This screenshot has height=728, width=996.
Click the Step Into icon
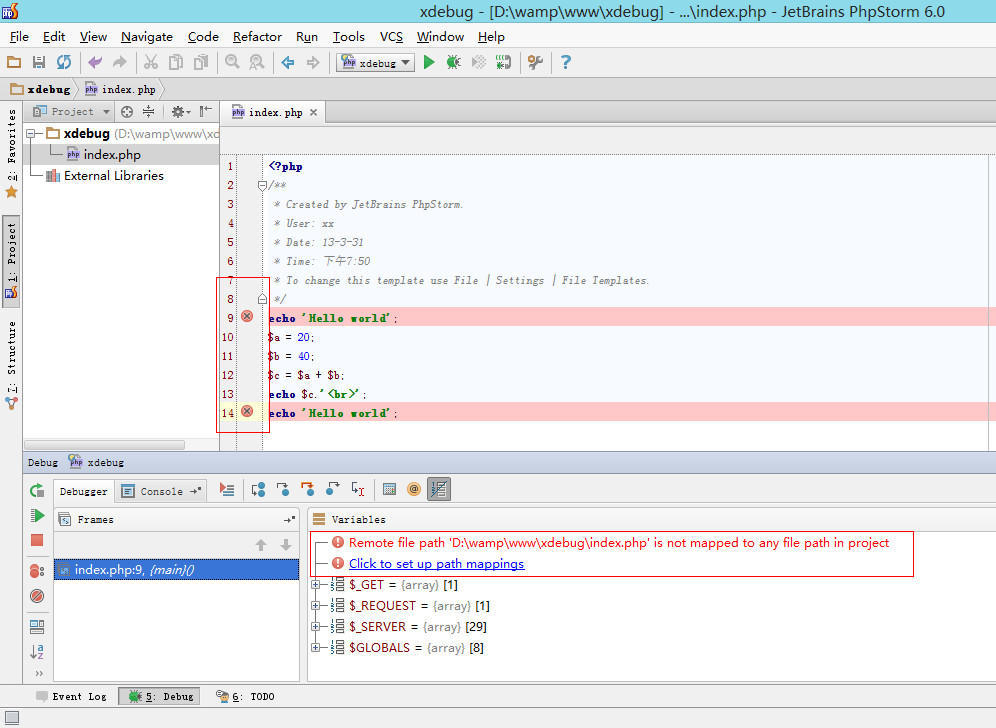pyautogui.click(x=283, y=489)
